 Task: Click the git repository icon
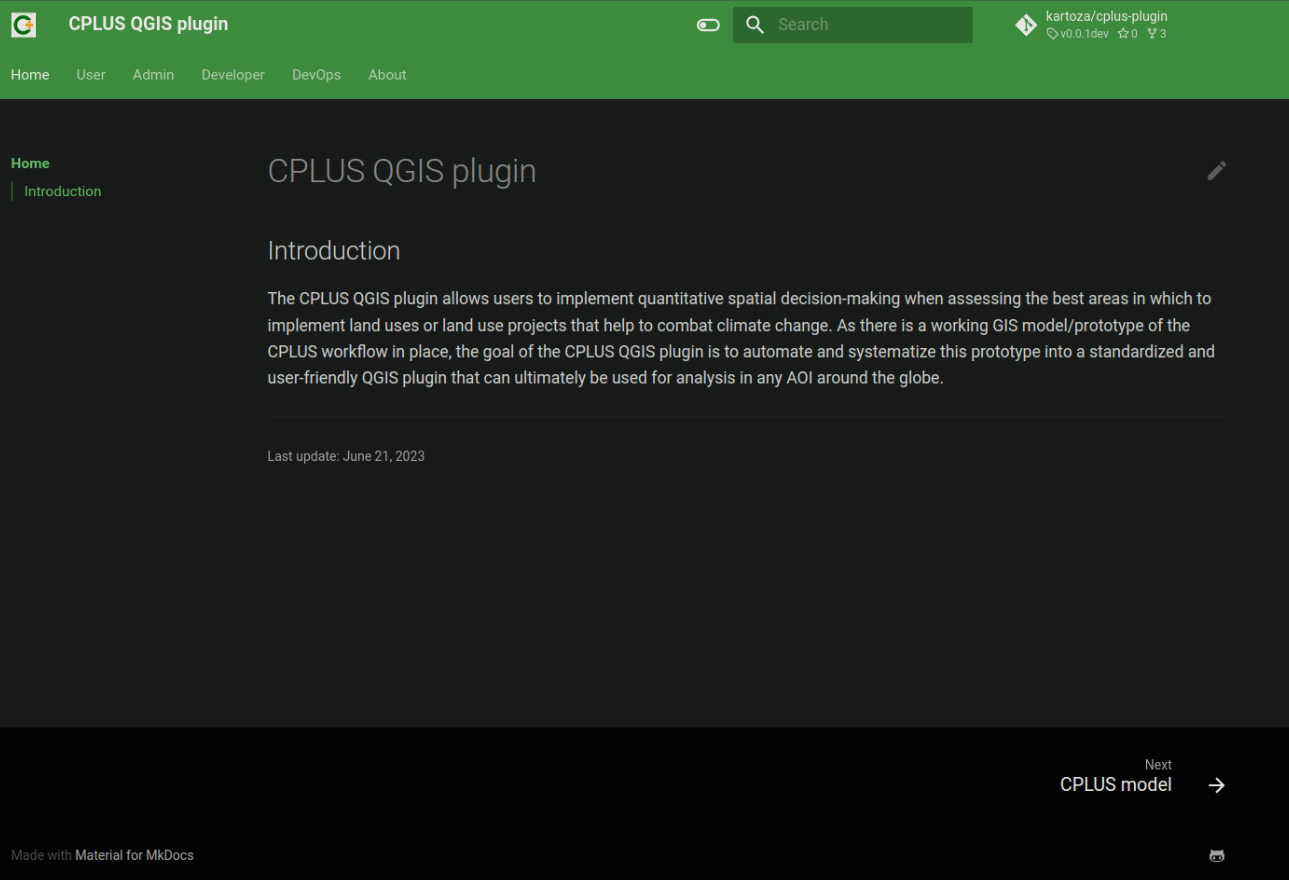[x=1026, y=25]
